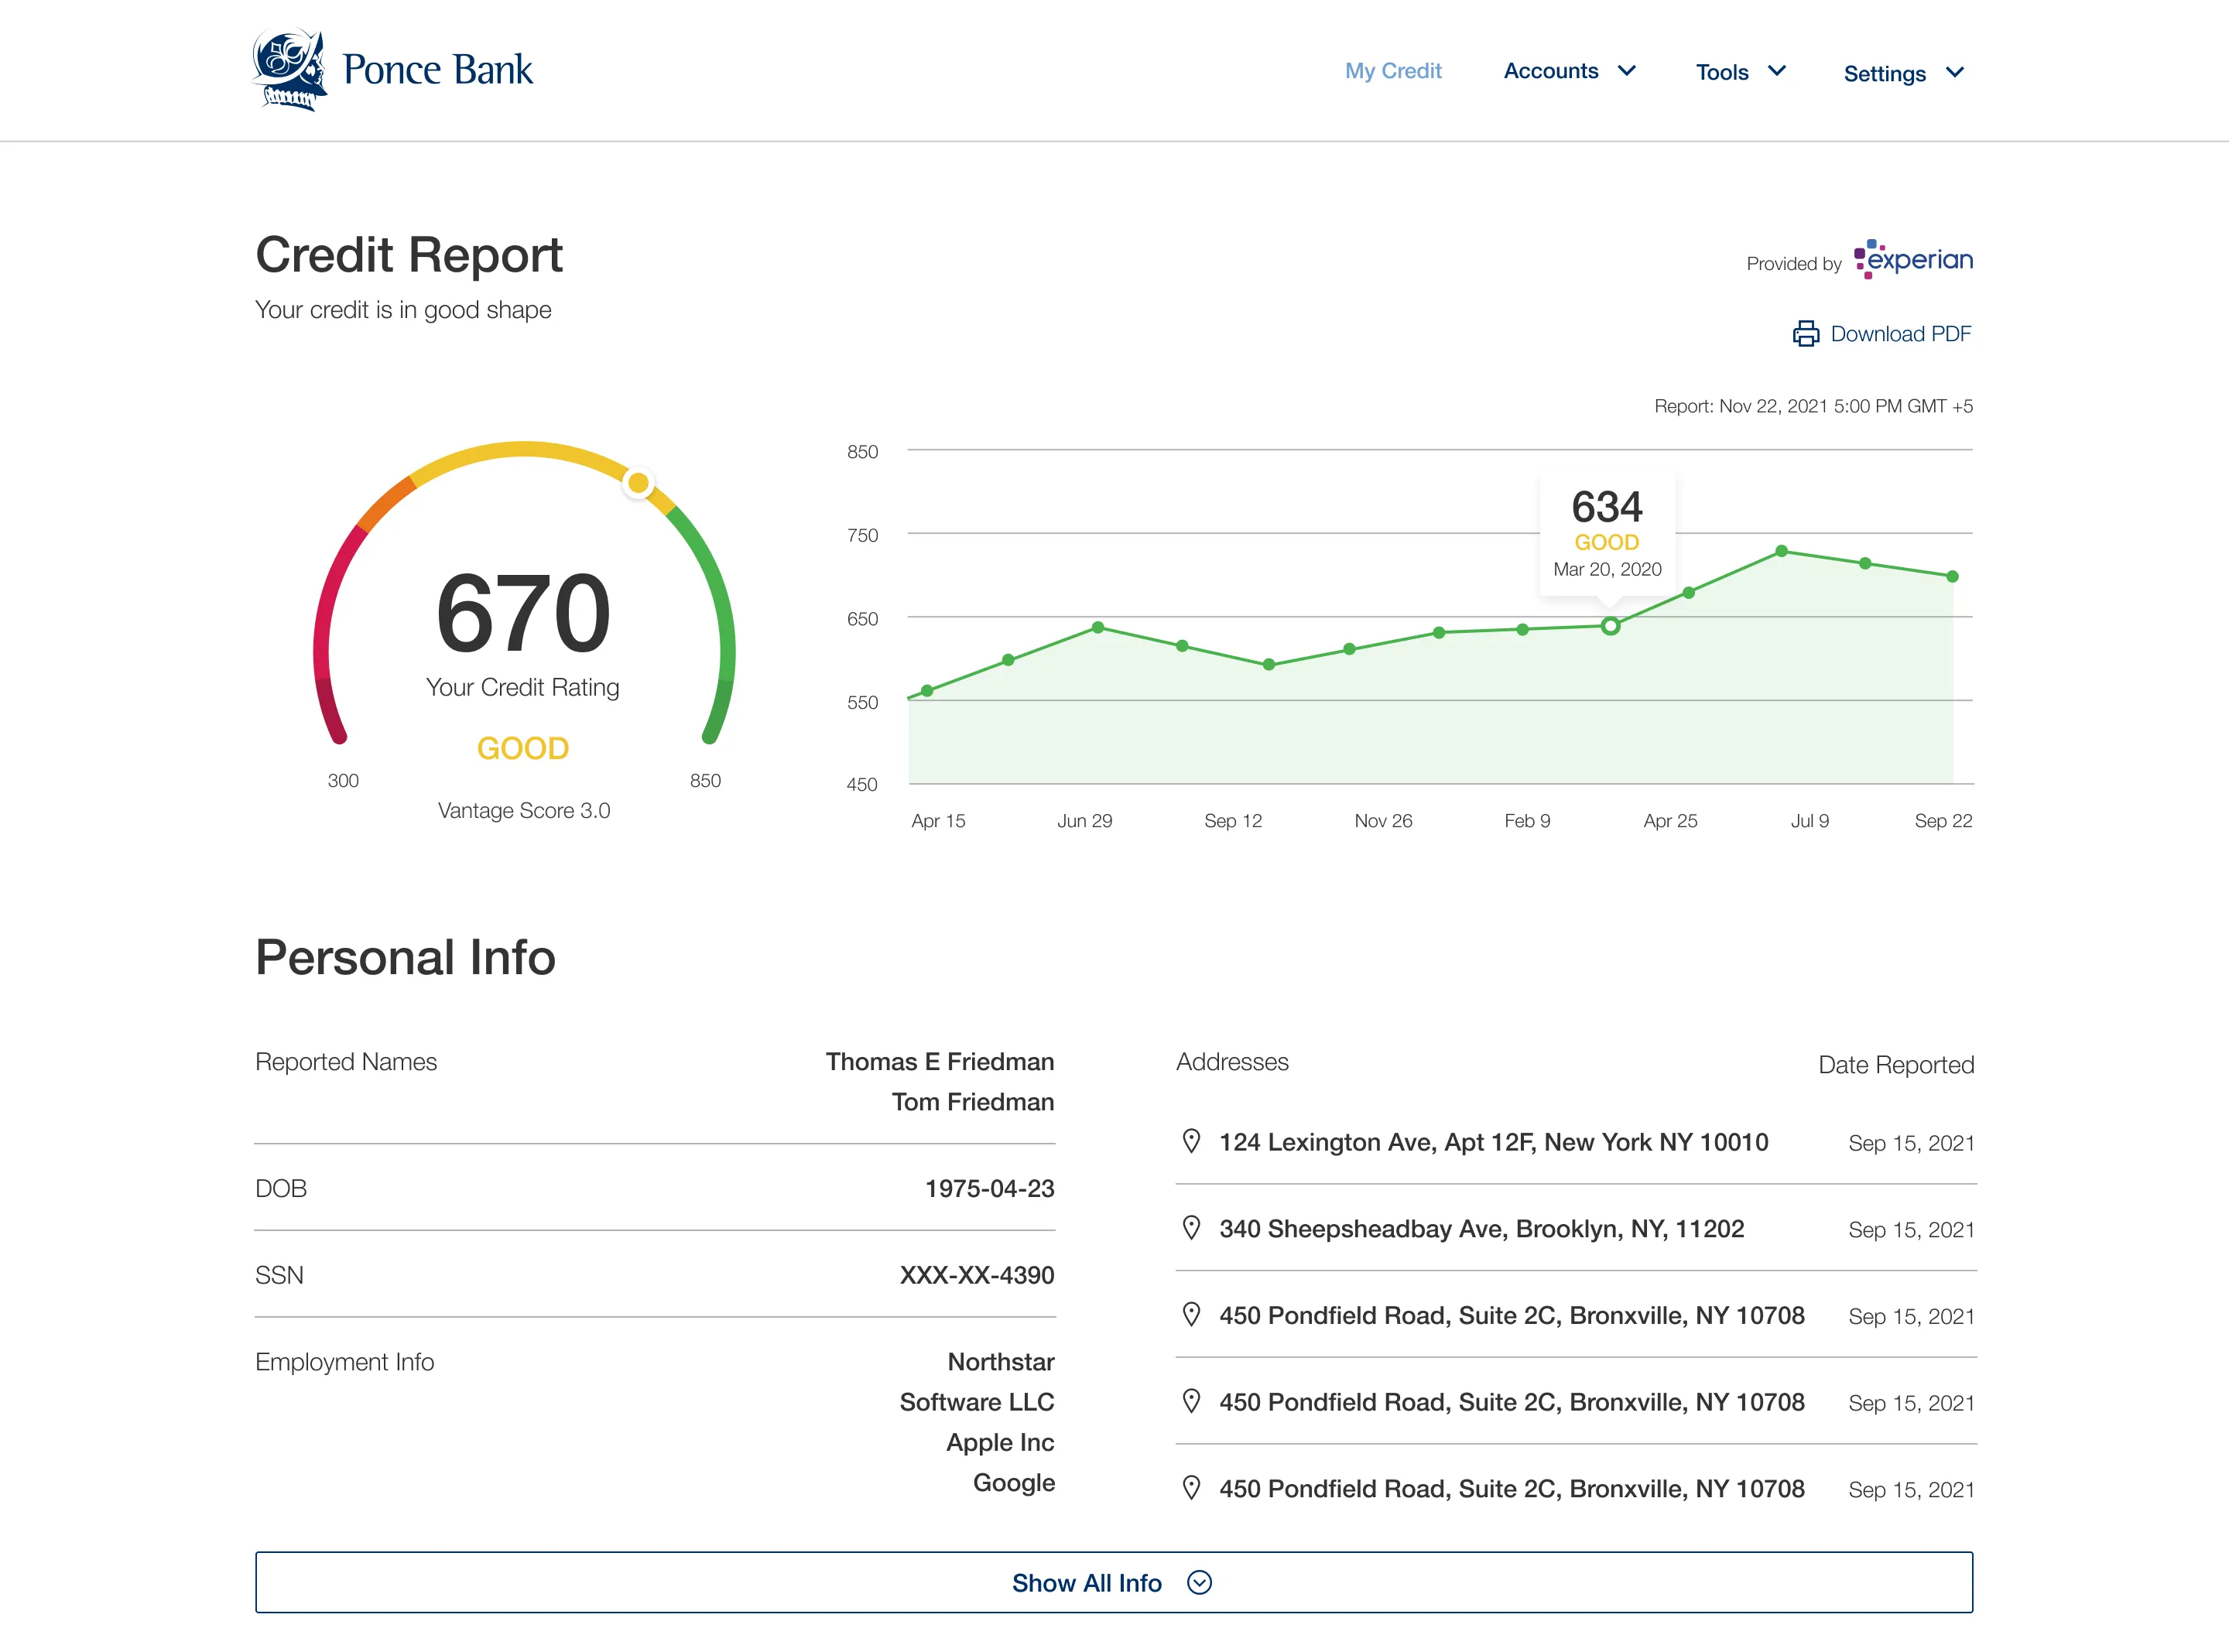2229x1652 pixels.
Task: Click the highest chart point near Jul 9
Action: (x=1781, y=551)
